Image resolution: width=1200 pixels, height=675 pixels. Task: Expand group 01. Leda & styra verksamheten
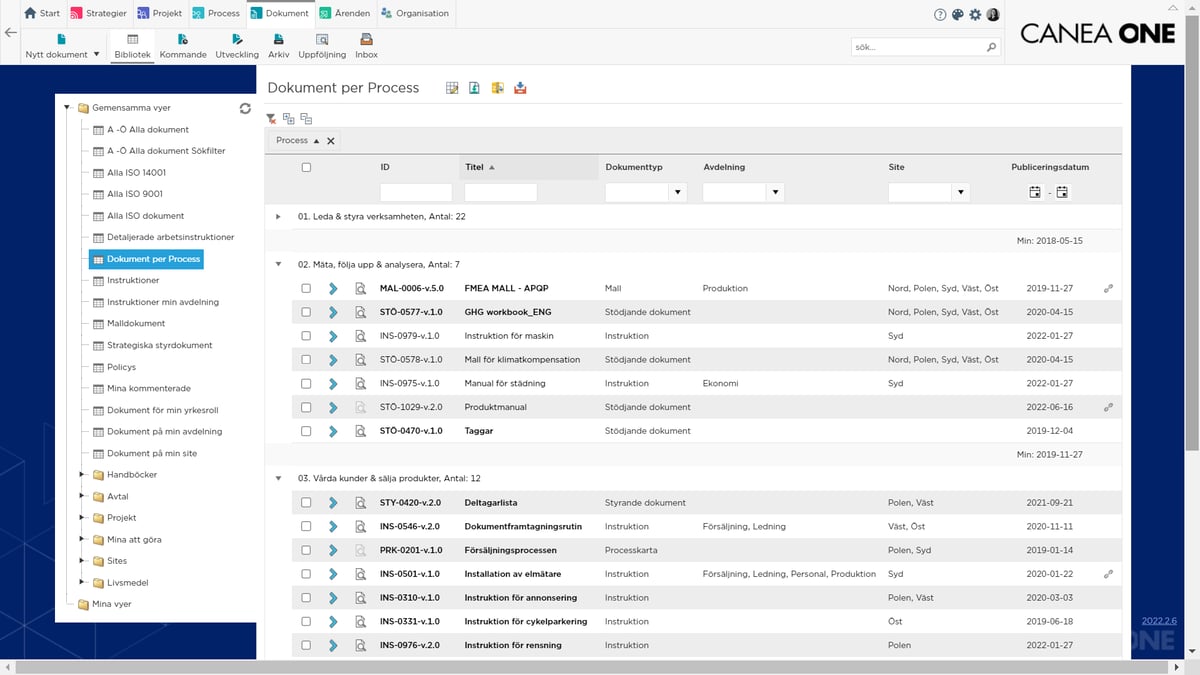[278, 216]
